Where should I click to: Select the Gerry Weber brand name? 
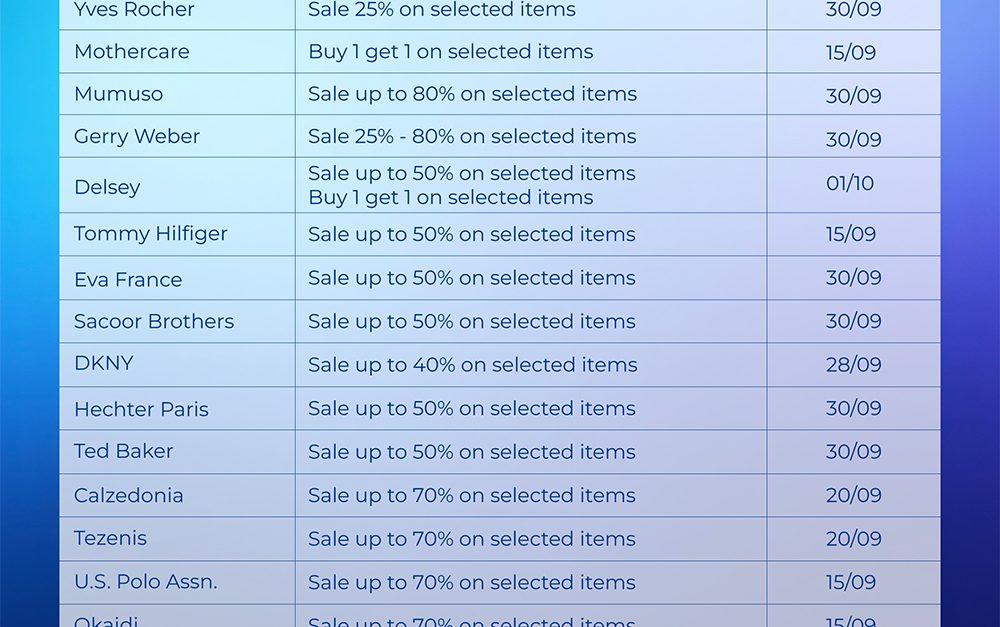[x=137, y=137]
